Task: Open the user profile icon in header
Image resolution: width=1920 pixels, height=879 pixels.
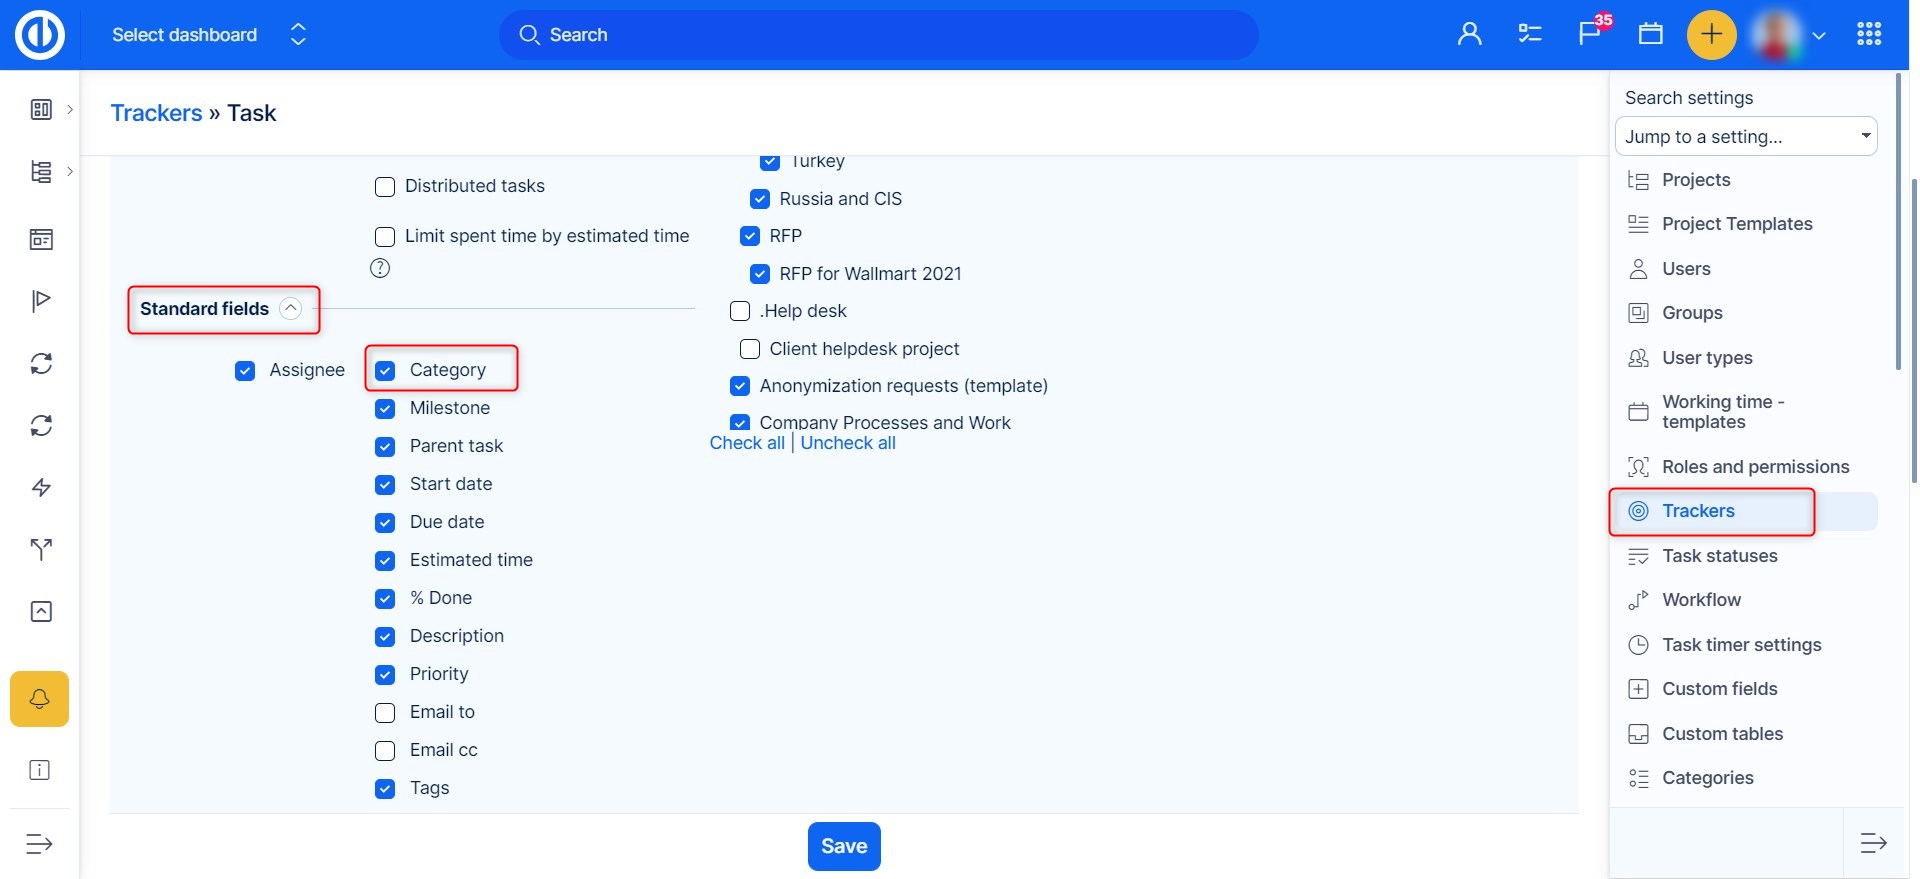Action: point(1469,35)
